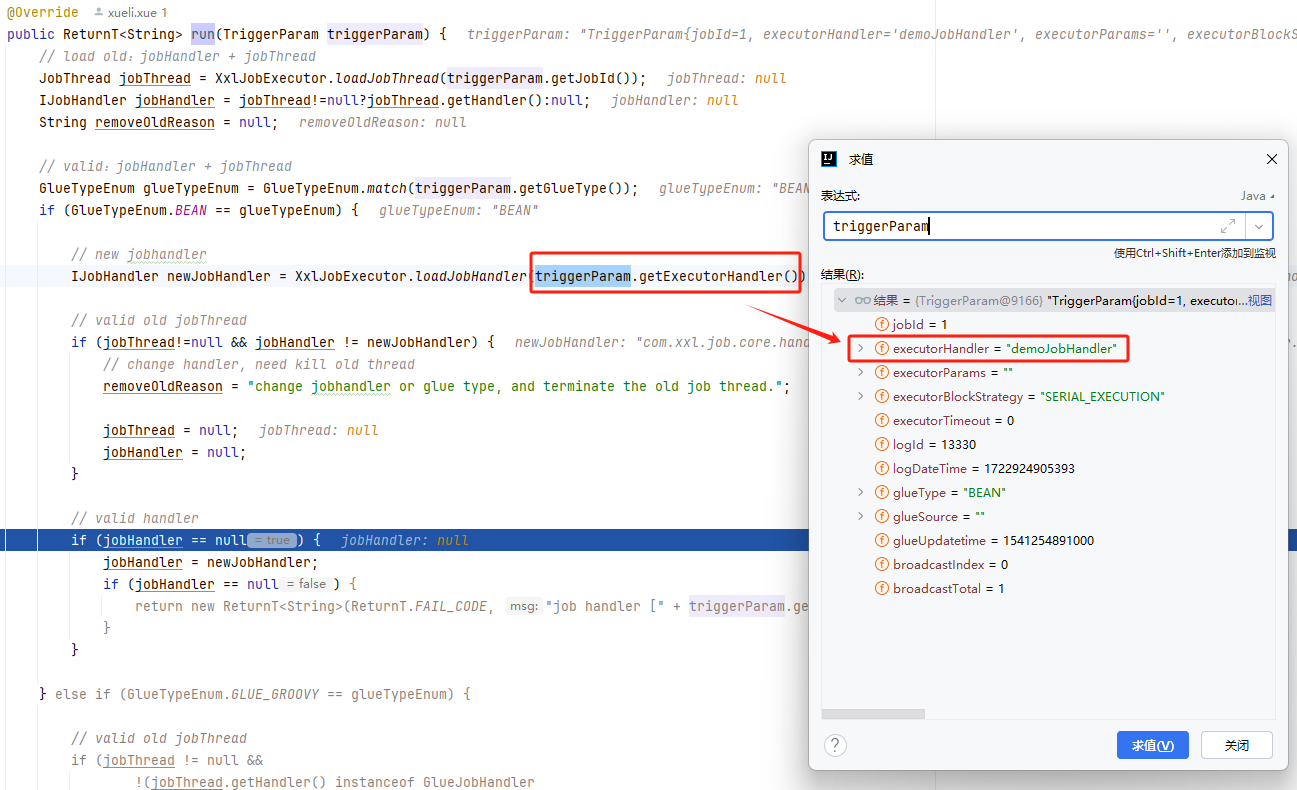Click the "demoJobHandler" value in the results tree
Viewport: 1297px width, 790px height.
pyautogui.click(x=1063, y=348)
